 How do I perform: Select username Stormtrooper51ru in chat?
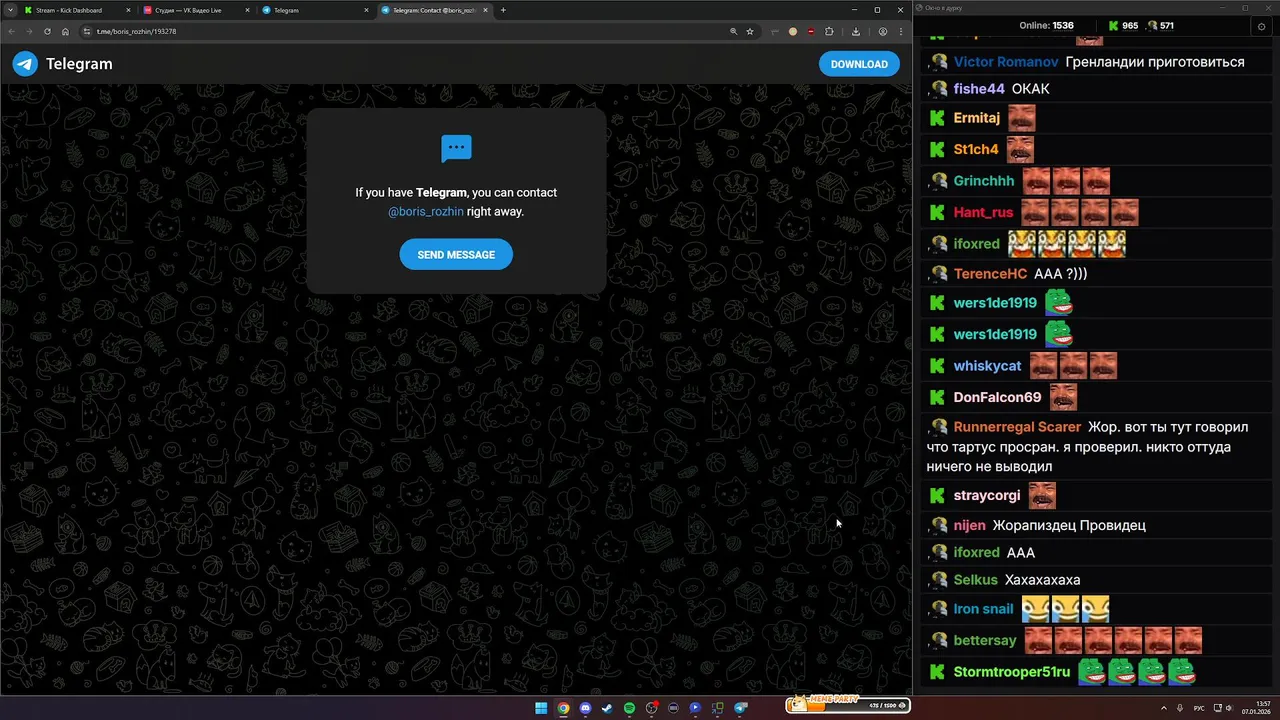(x=1012, y=672)
